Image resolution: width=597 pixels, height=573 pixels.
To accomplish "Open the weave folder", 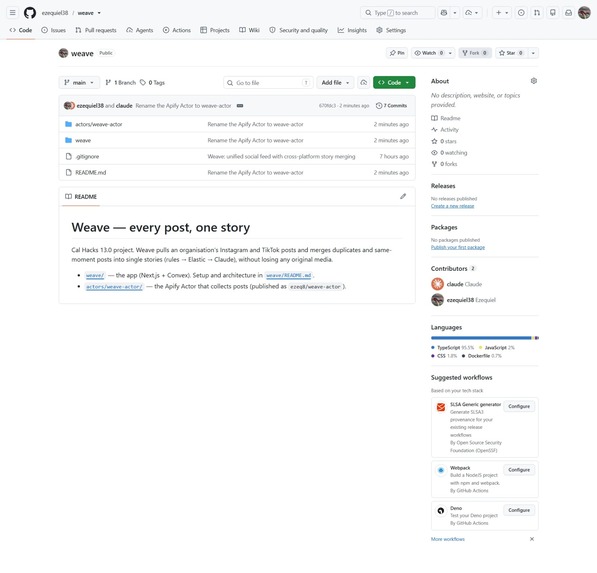I will click(x=83, y=140).
